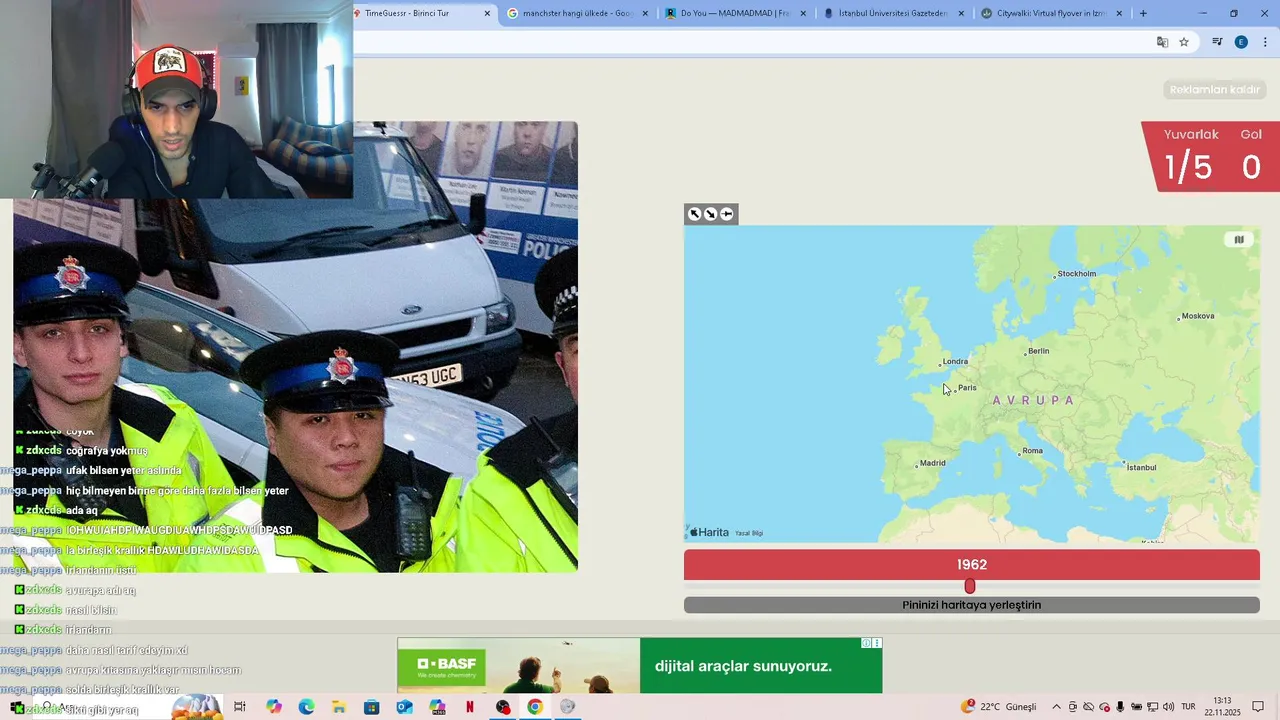
Task: Open the weather widget 22°C Güneşli
Action: click(x=998, y=707)
